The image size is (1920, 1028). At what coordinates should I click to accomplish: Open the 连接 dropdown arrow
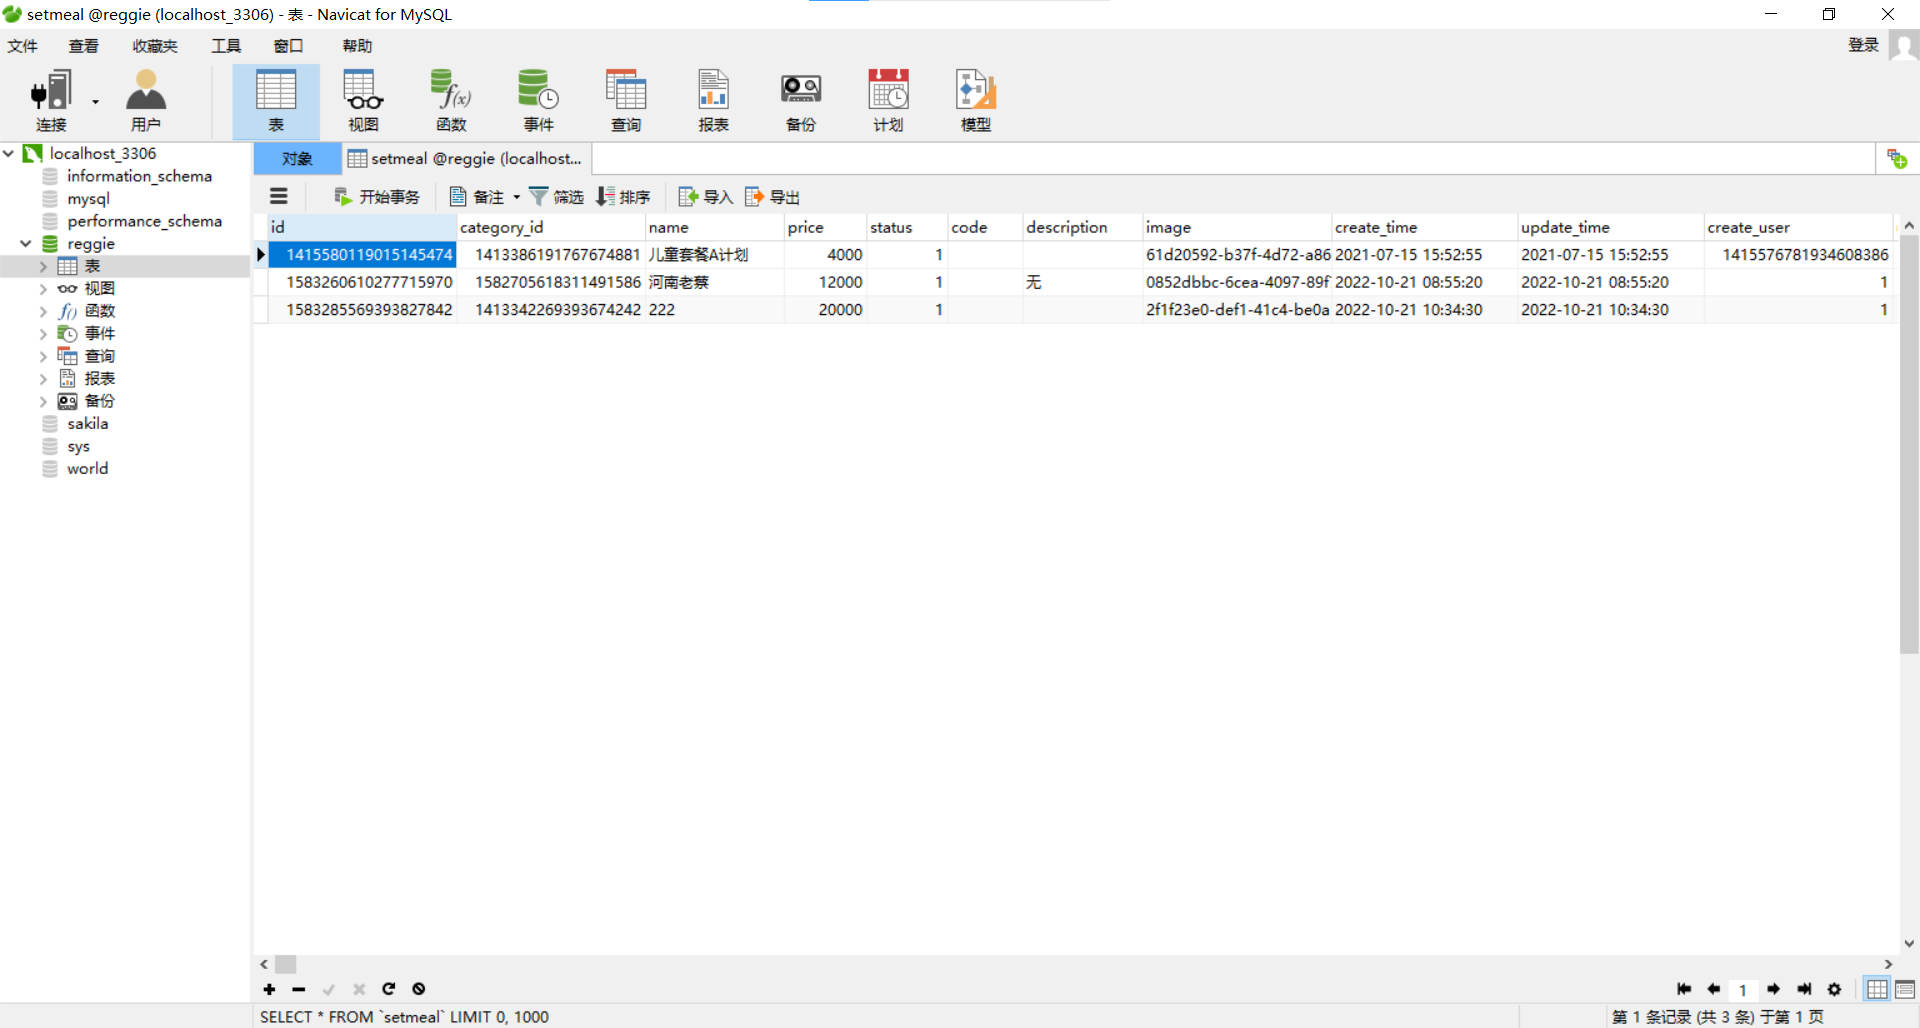click(96, 101)
